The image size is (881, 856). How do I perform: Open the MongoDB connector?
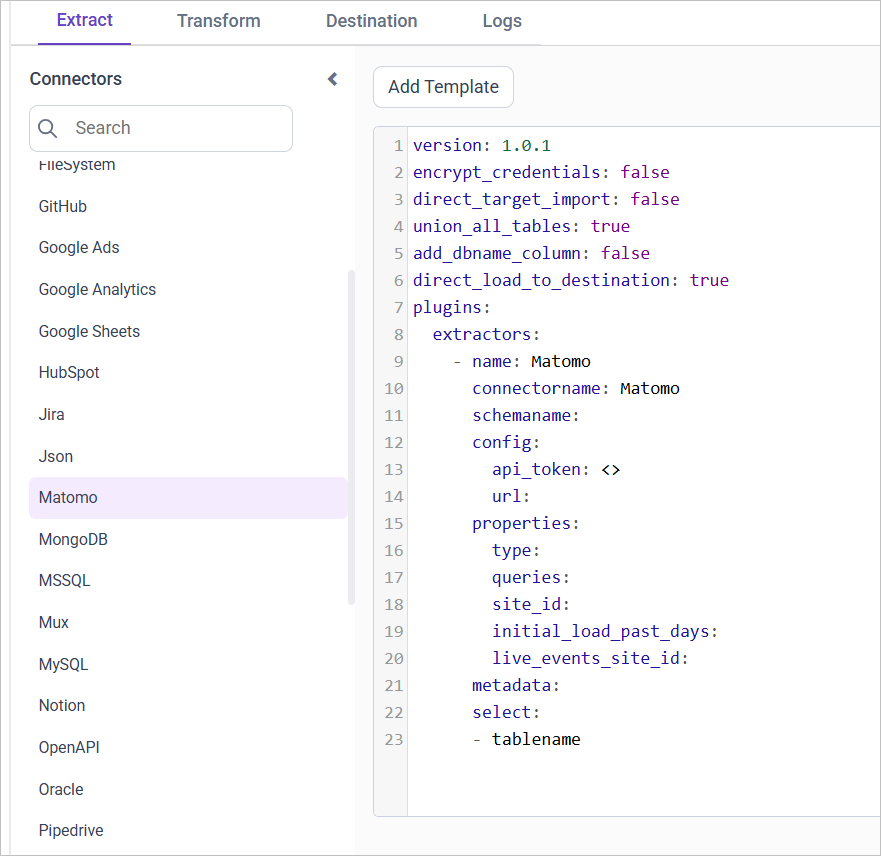point(72,539)
